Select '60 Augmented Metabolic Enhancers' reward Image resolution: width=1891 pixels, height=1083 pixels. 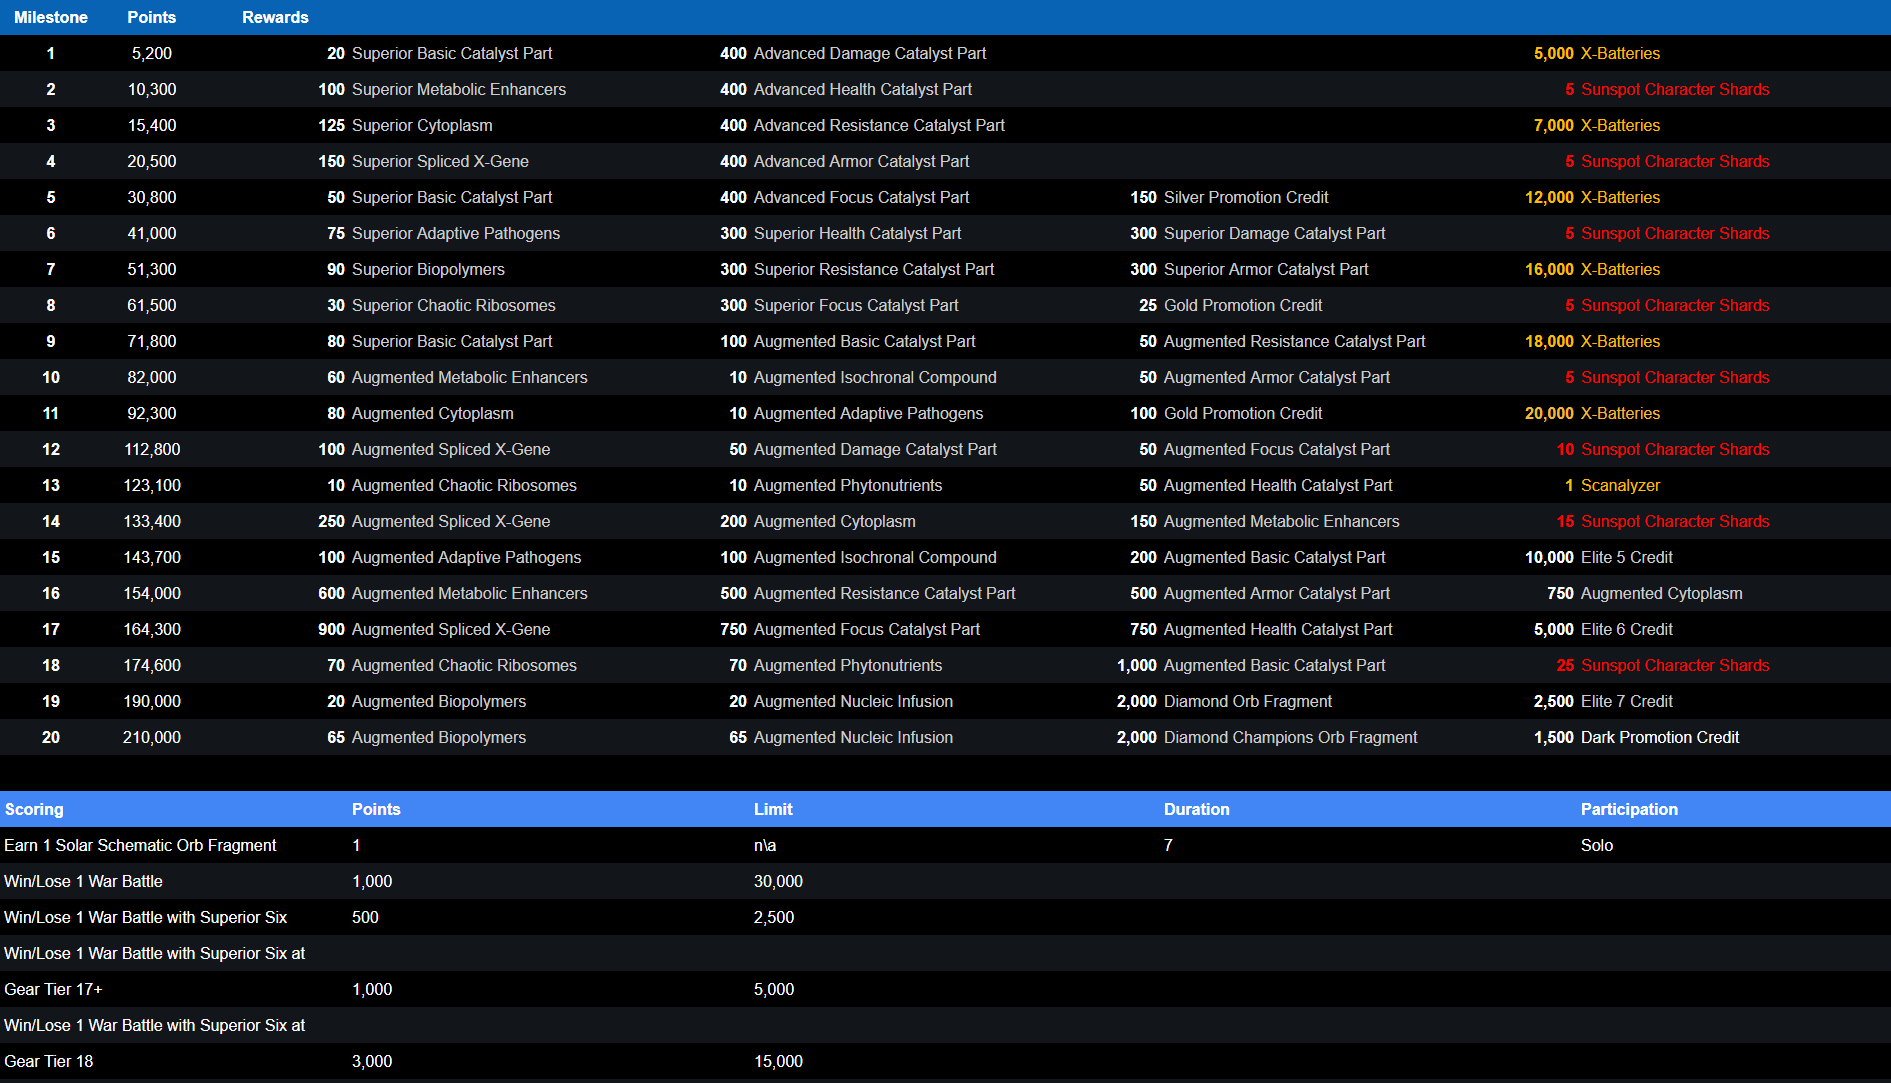click(x=457, y=377)
